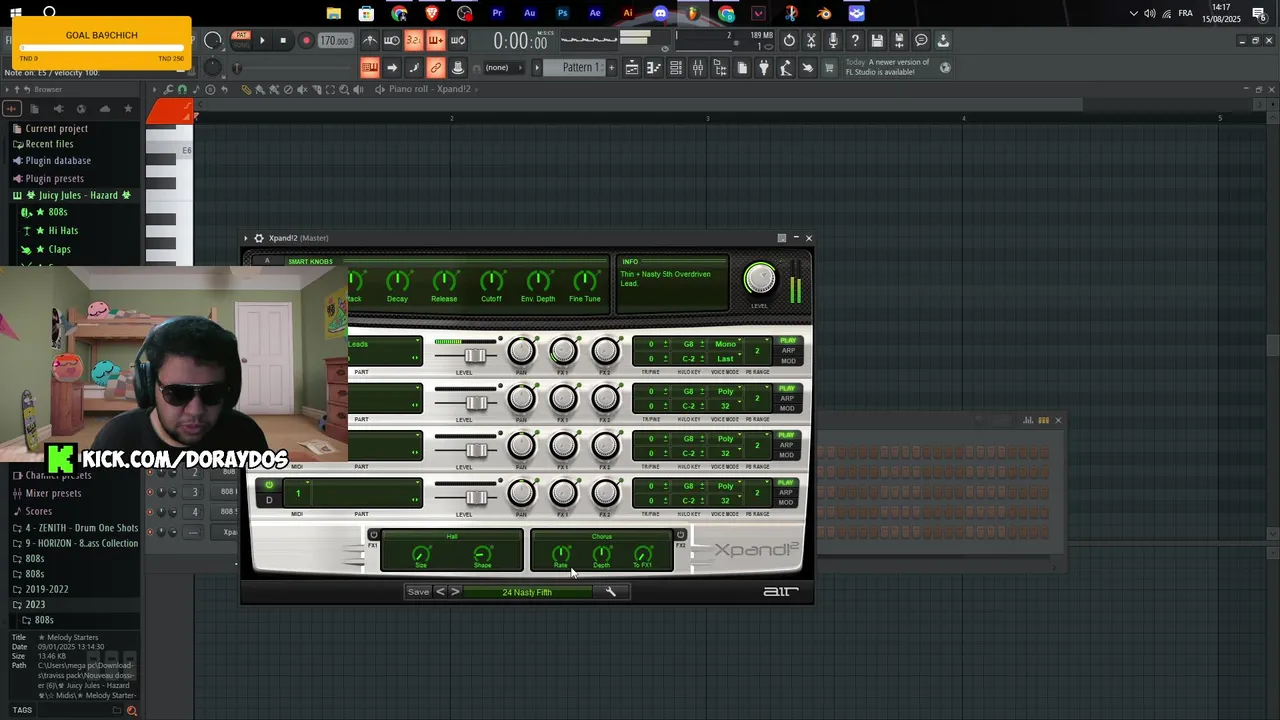Go to next Xpand!2 preset
This screenshot has height=720, width=1280.
tap(455, 592)
